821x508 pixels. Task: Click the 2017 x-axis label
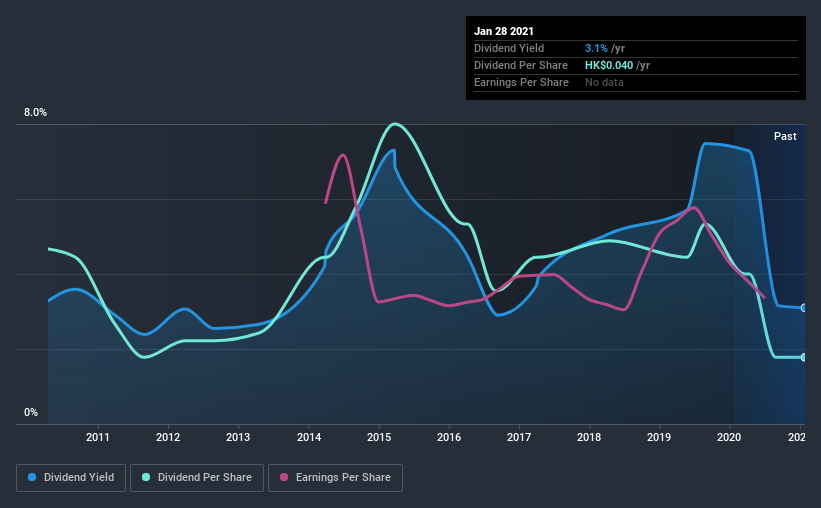coord(519,437)
